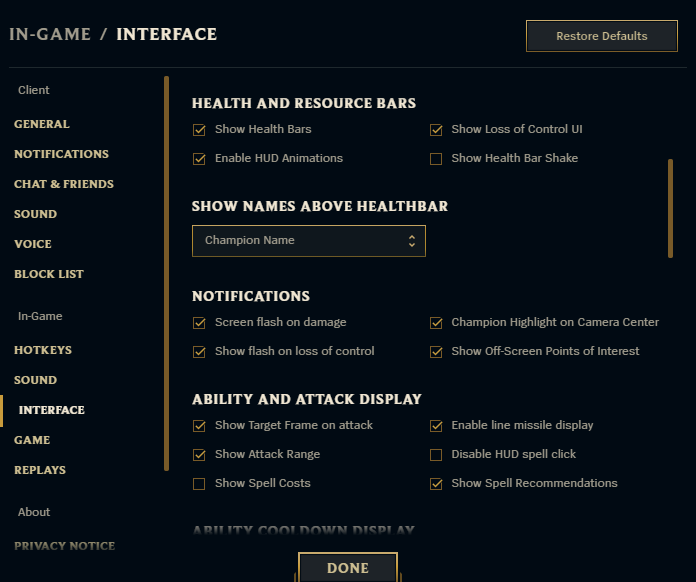Check Disable HUD spell click
Image resolution: width=696 pixels, height=582 pixels.
click(436, 455)
